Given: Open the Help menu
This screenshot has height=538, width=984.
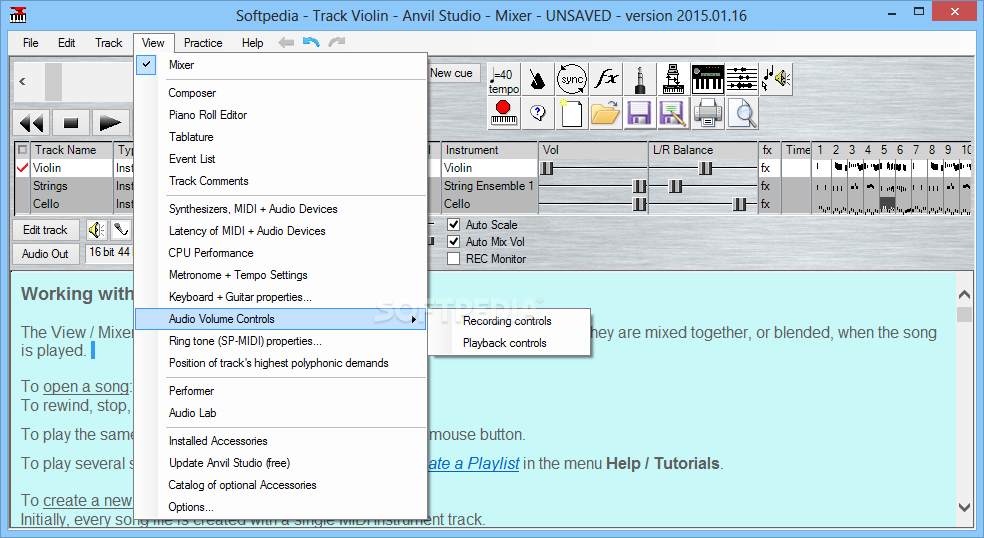Looking at the screenshot, I should click(x=252, y=43).
